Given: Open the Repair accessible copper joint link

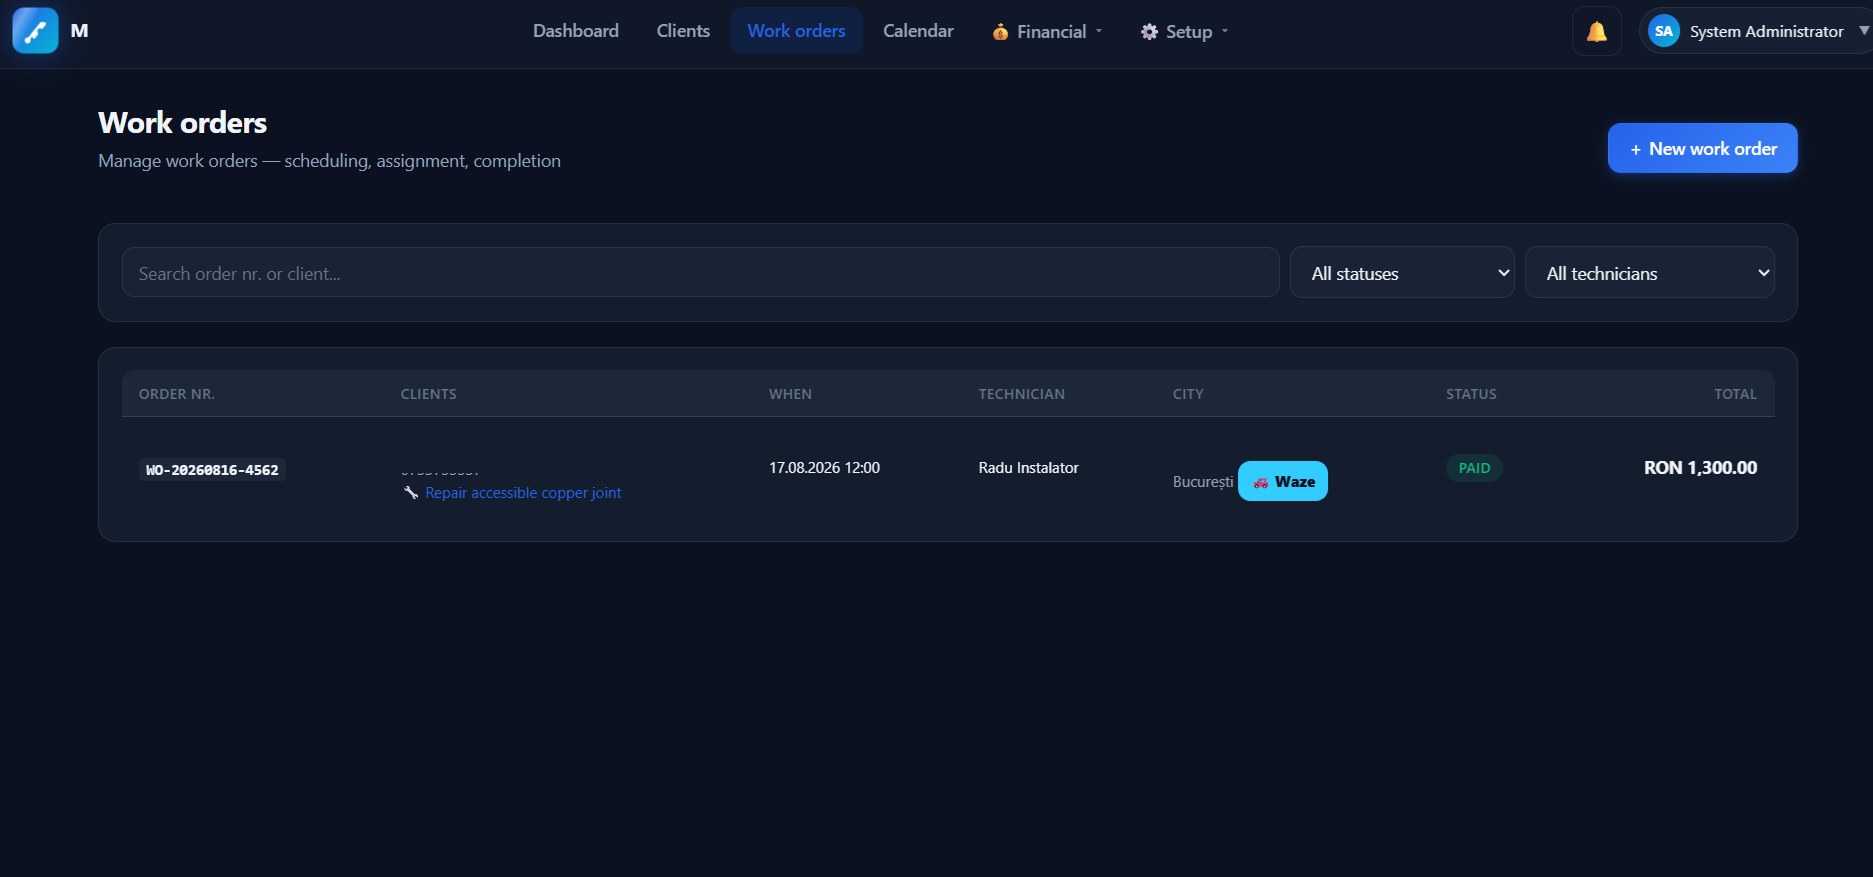Looking at the screenshot, I should point(523,493).
